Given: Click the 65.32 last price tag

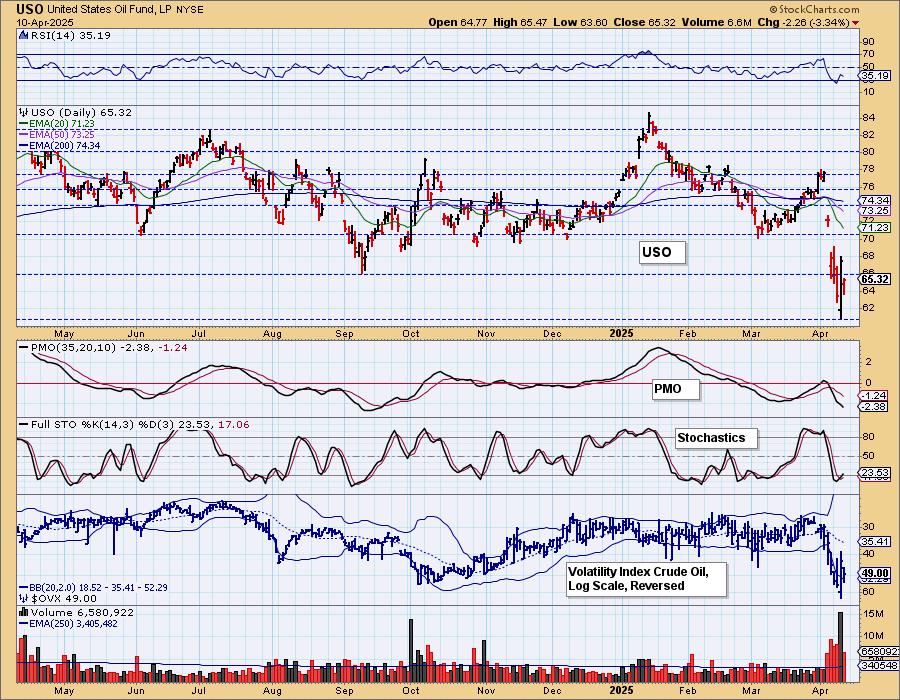Looking at the screenshot, I should [876, 279].
